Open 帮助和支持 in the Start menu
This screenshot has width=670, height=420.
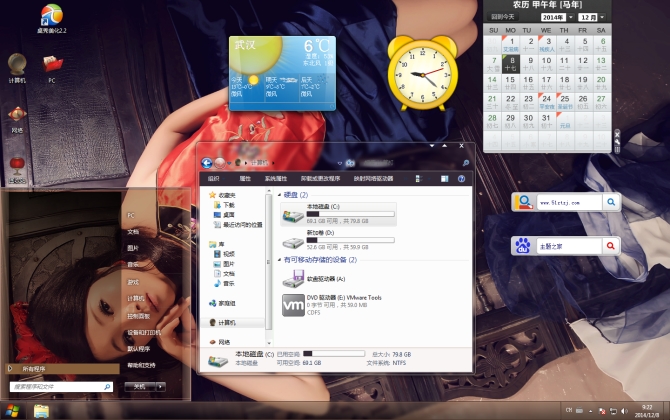tap(141, 365)
